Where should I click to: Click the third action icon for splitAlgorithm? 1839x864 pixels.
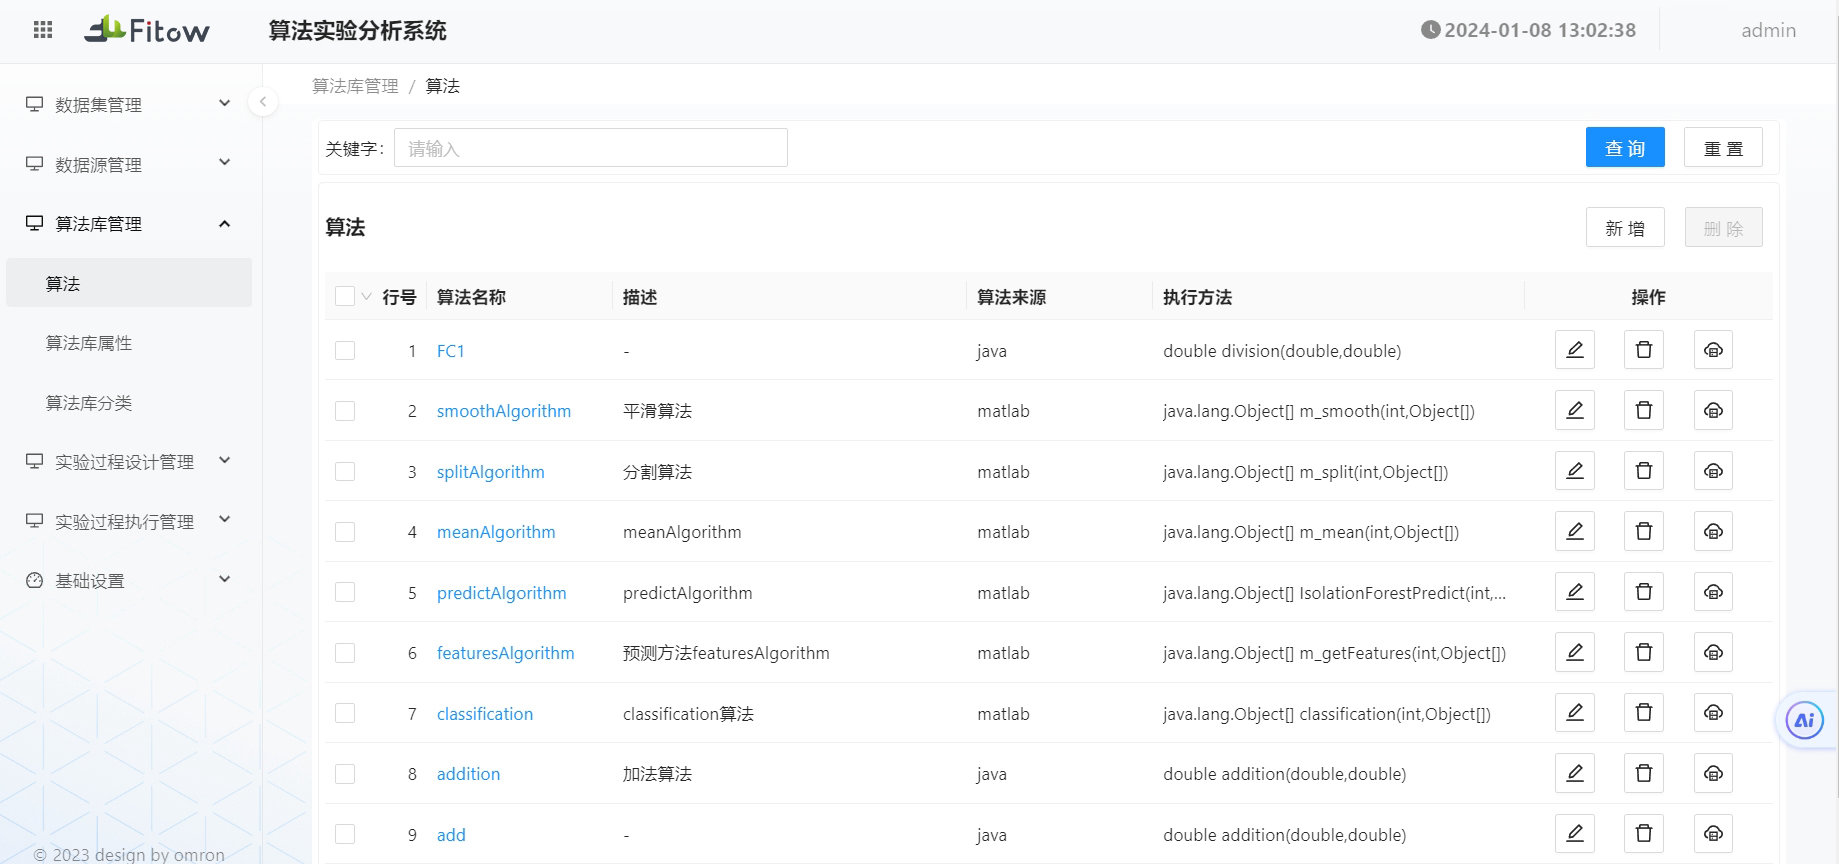(1713, 471)
